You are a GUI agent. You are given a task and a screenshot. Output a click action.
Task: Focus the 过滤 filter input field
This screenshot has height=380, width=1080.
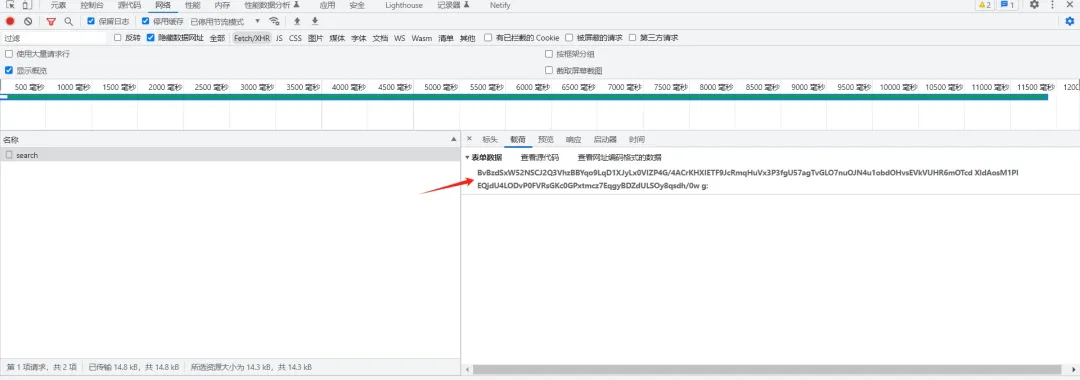[54, 38]
